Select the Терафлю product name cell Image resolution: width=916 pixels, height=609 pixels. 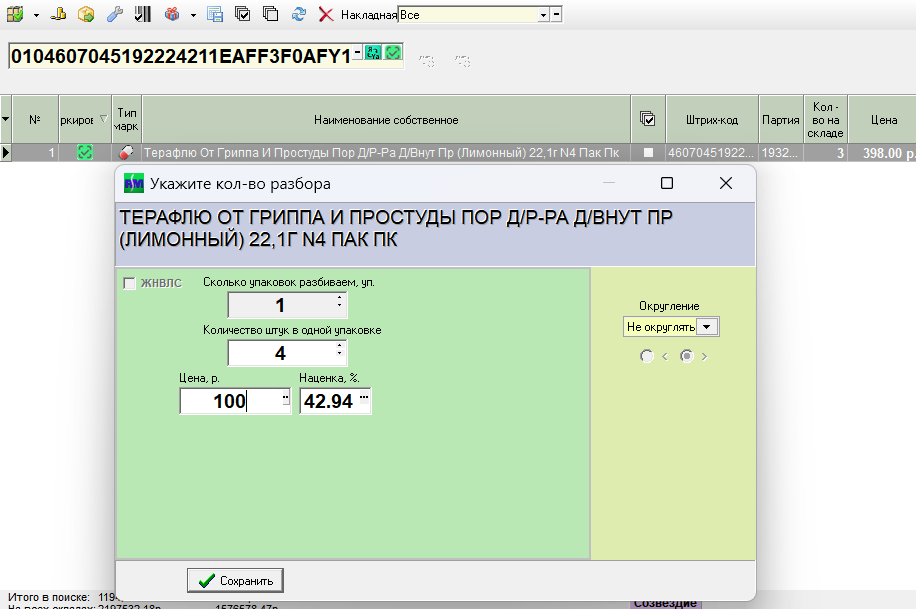point(386,153)
